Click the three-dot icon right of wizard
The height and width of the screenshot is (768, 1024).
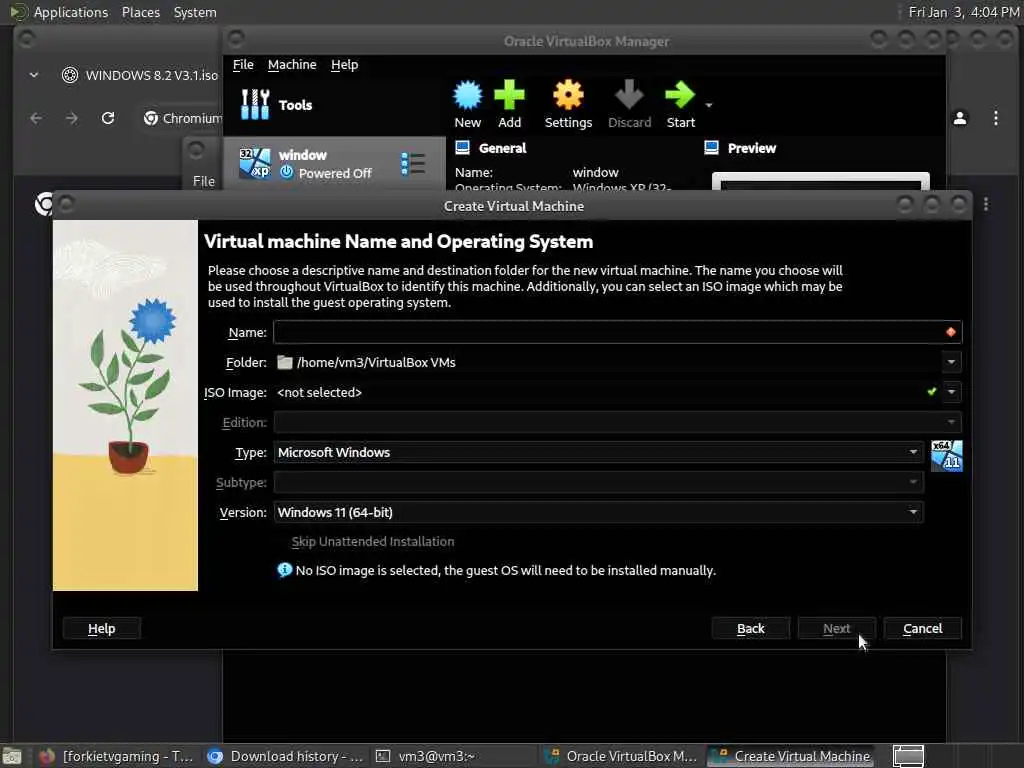pos(986,204)
